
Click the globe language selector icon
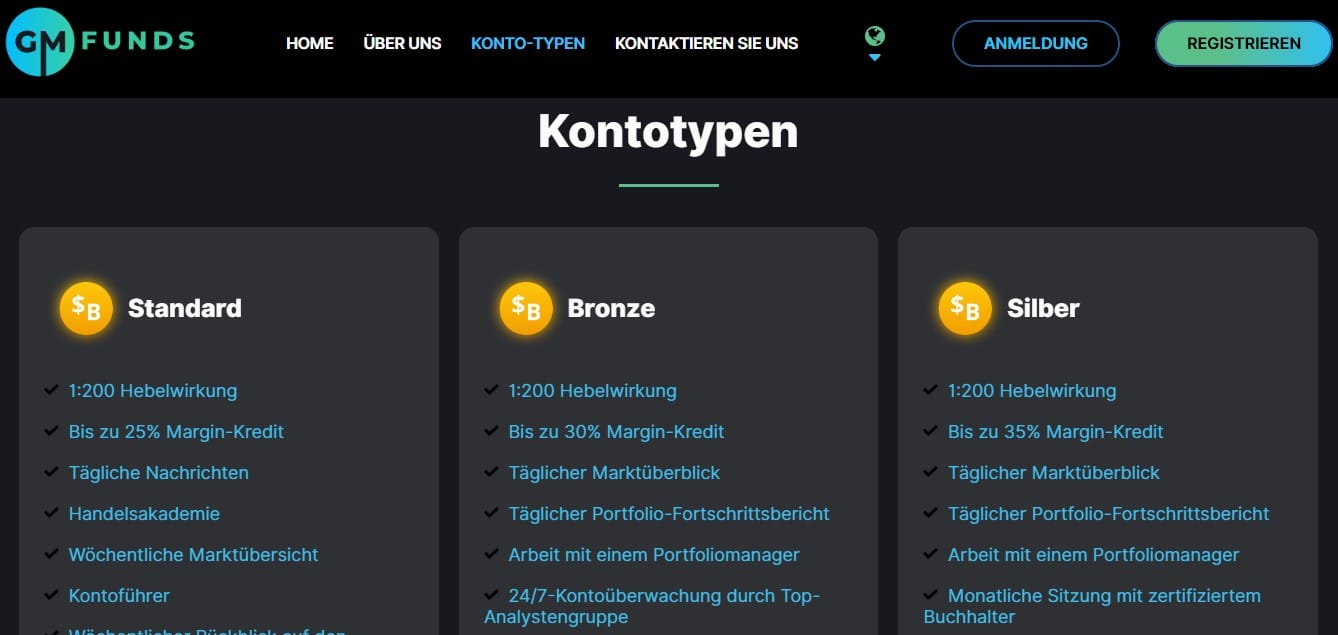[875, 33]
